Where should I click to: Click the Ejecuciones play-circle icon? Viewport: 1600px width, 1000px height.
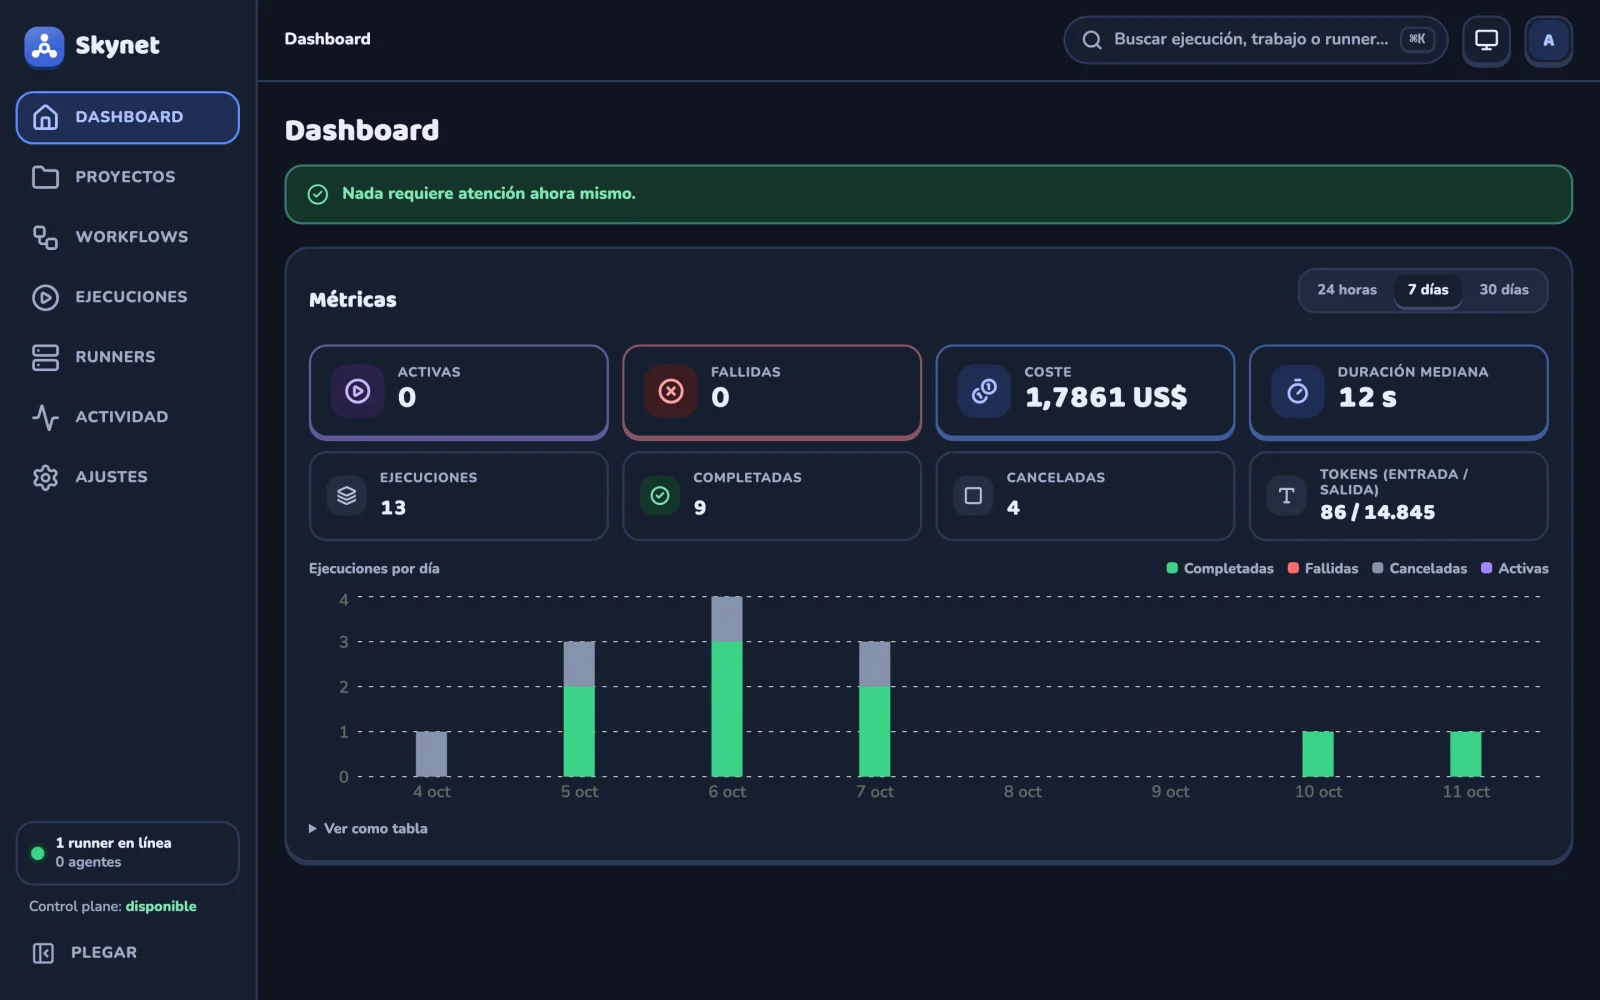pos(45,297)
